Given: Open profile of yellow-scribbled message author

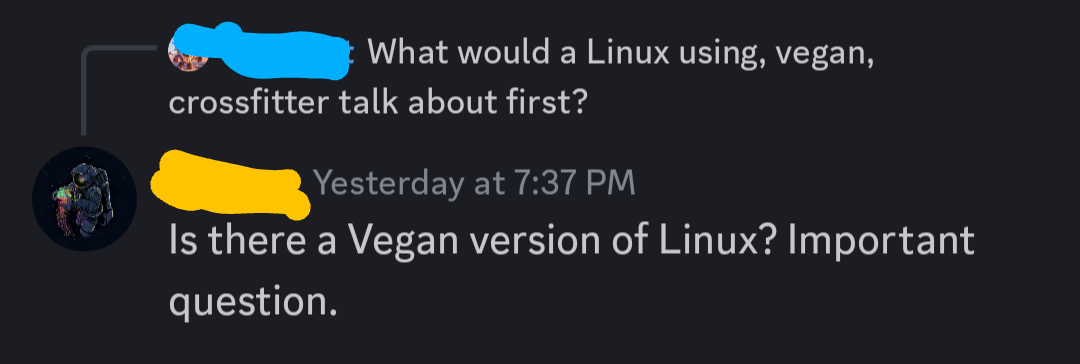Looking at the screenshot, I should (x=231, y=185).
